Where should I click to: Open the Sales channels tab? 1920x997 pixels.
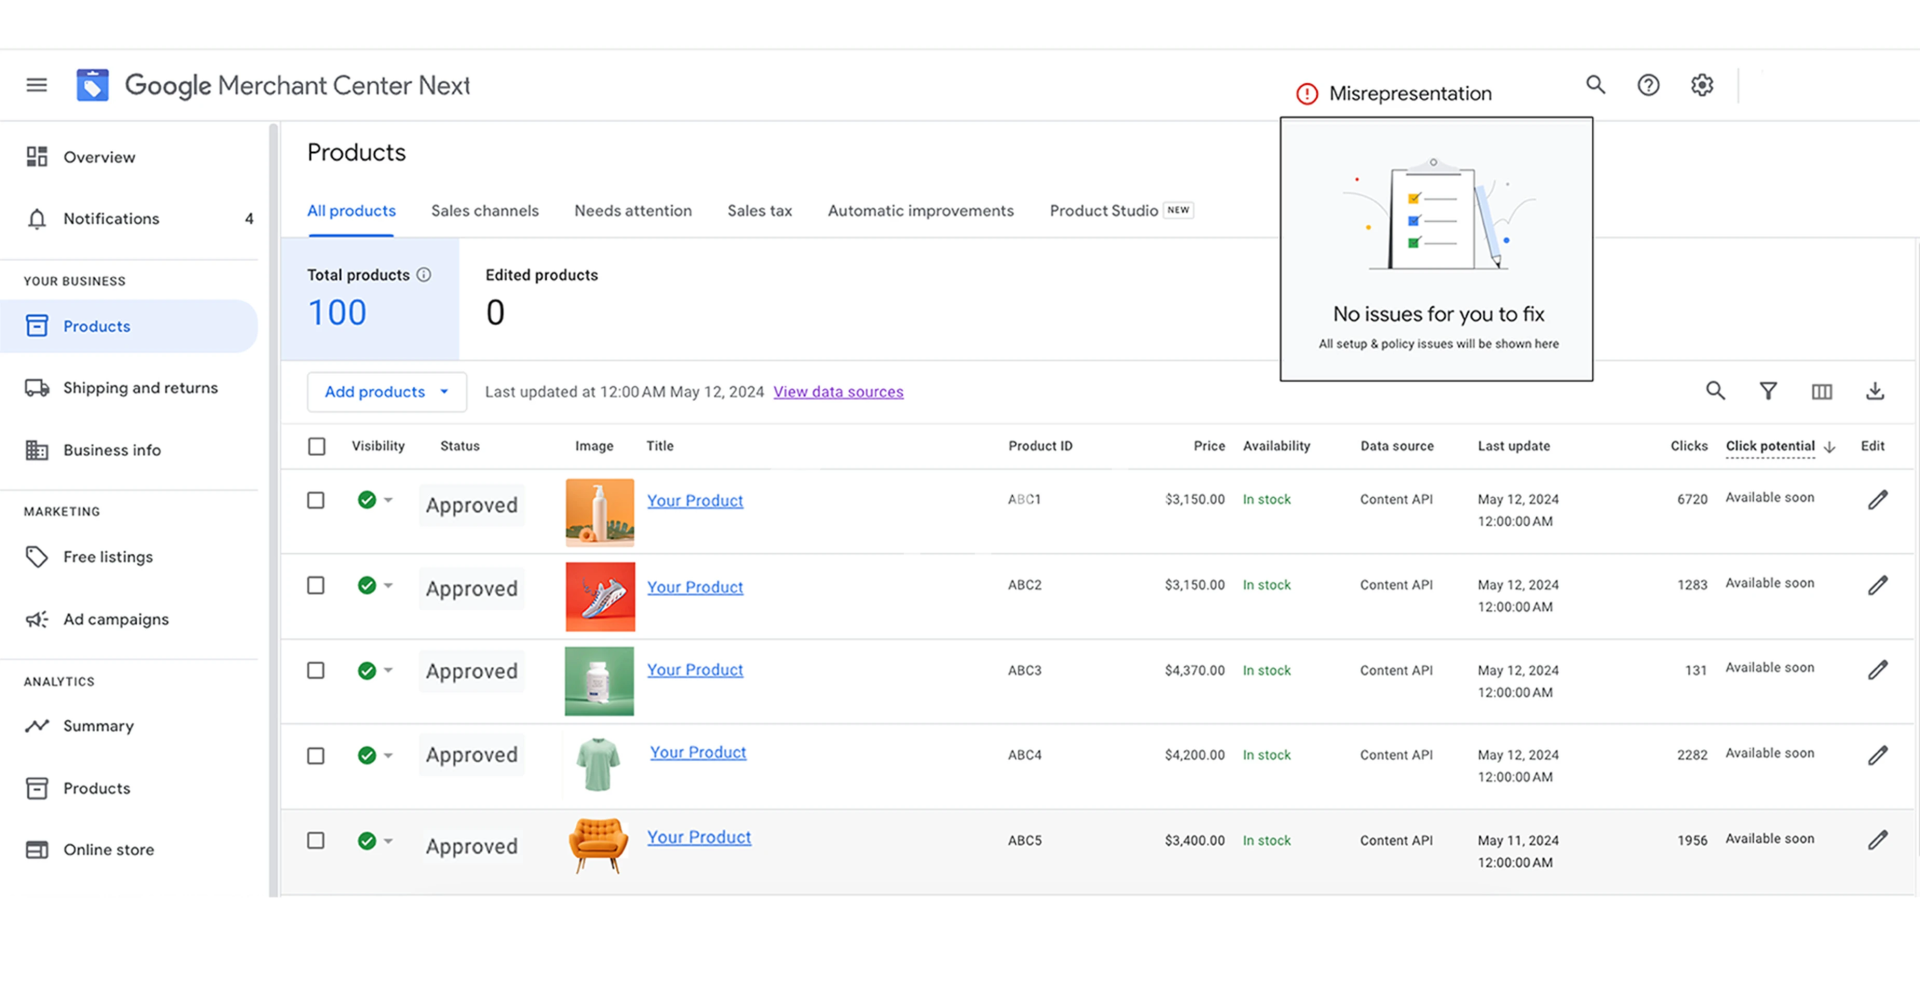click(484, 211)
